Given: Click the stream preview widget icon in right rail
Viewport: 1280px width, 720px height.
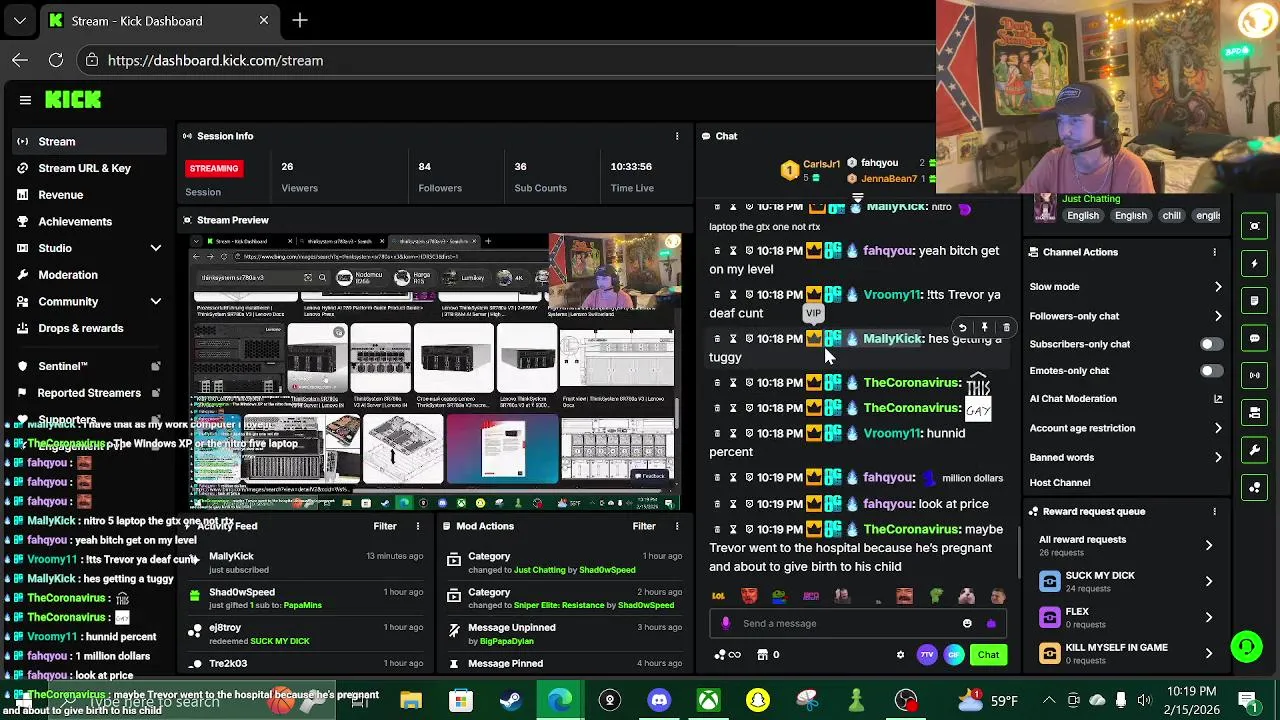Looking at the screenshot, I should [1255, 226].
